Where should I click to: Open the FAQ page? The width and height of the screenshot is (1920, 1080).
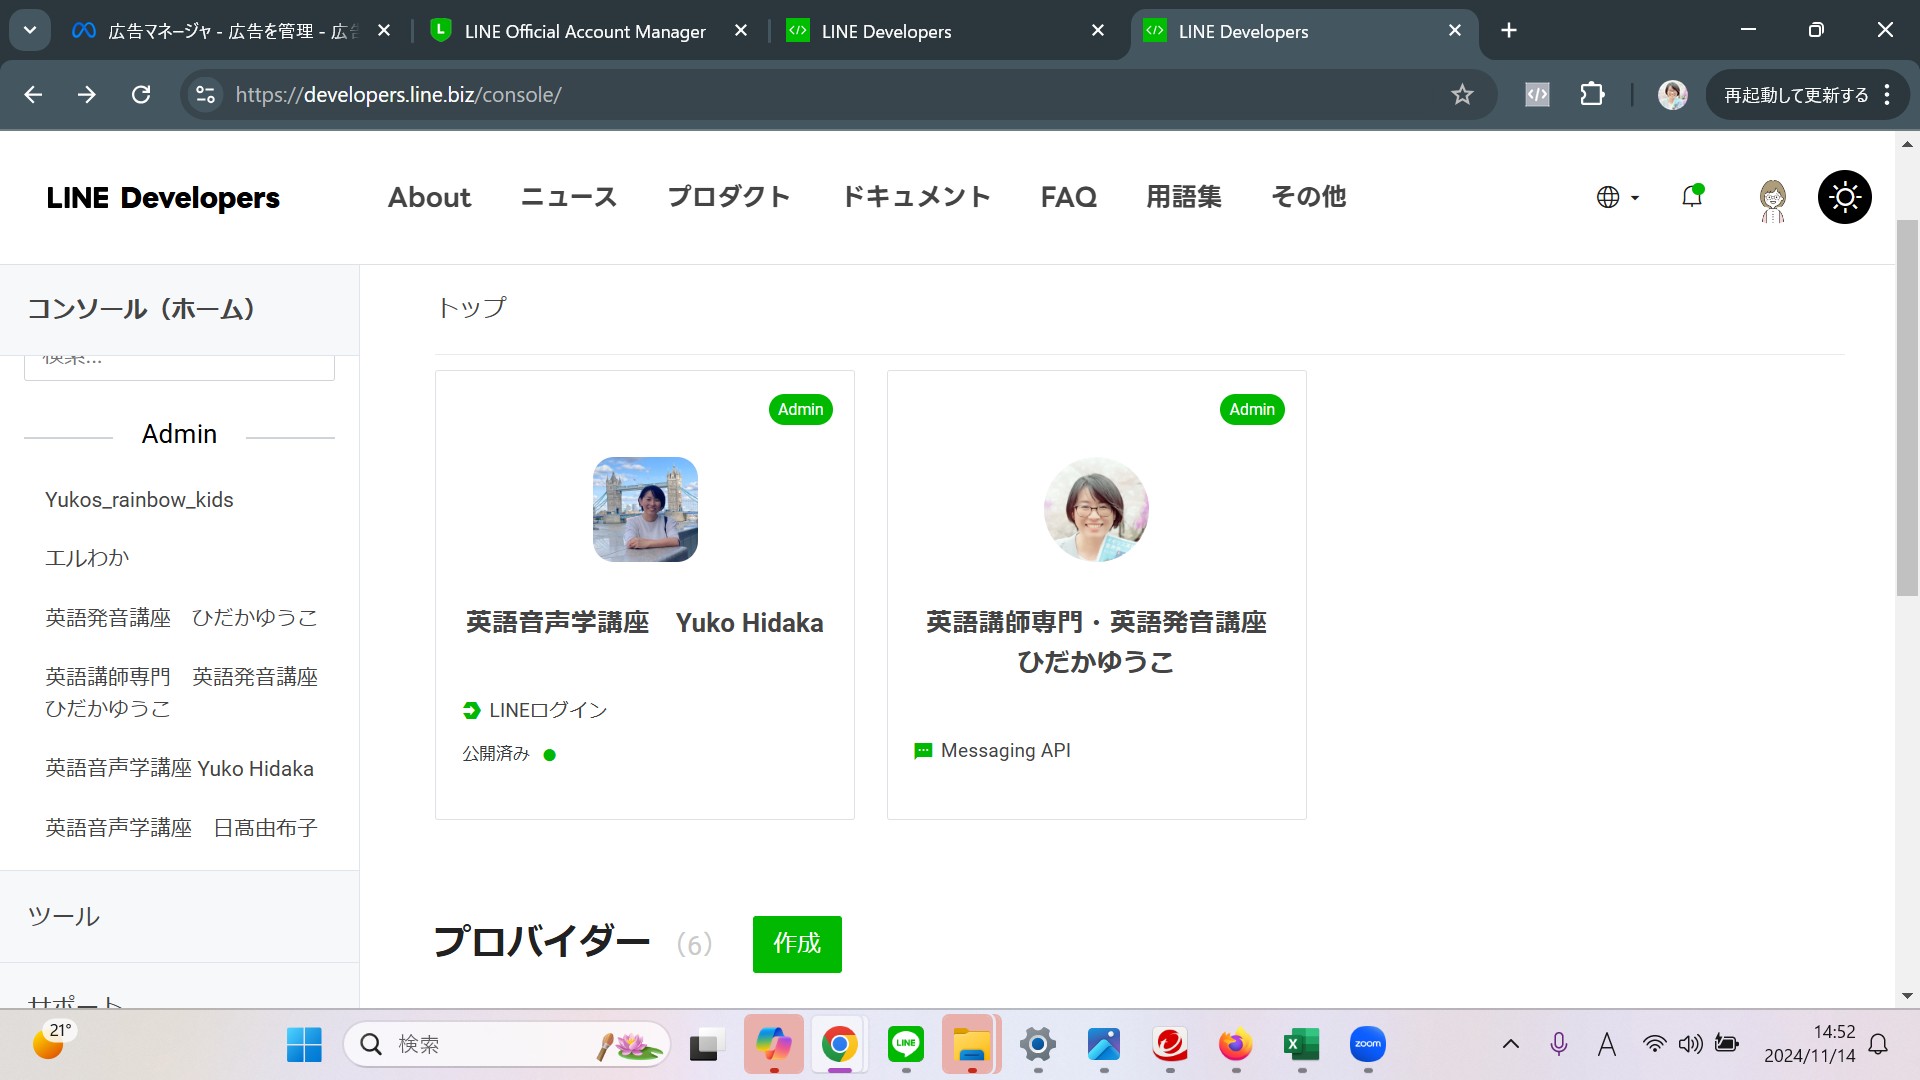coord(1068,197)
